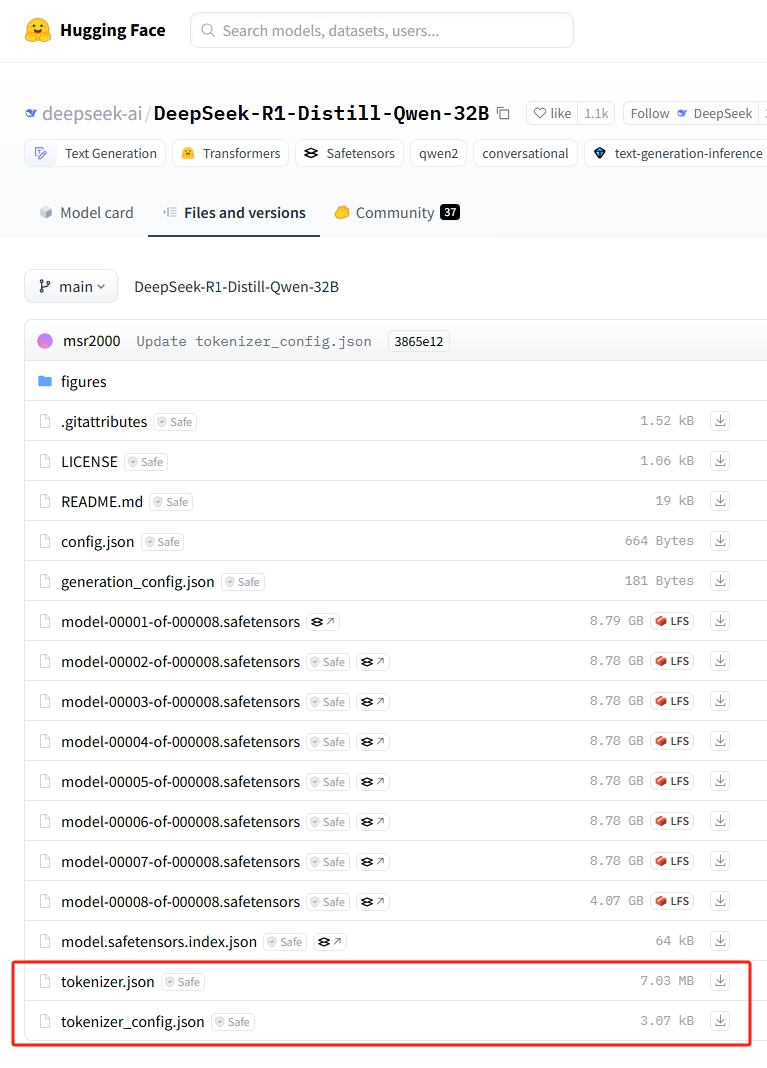
Task: Select the text-generation-inference tag
Action: (x=676, y=153)
